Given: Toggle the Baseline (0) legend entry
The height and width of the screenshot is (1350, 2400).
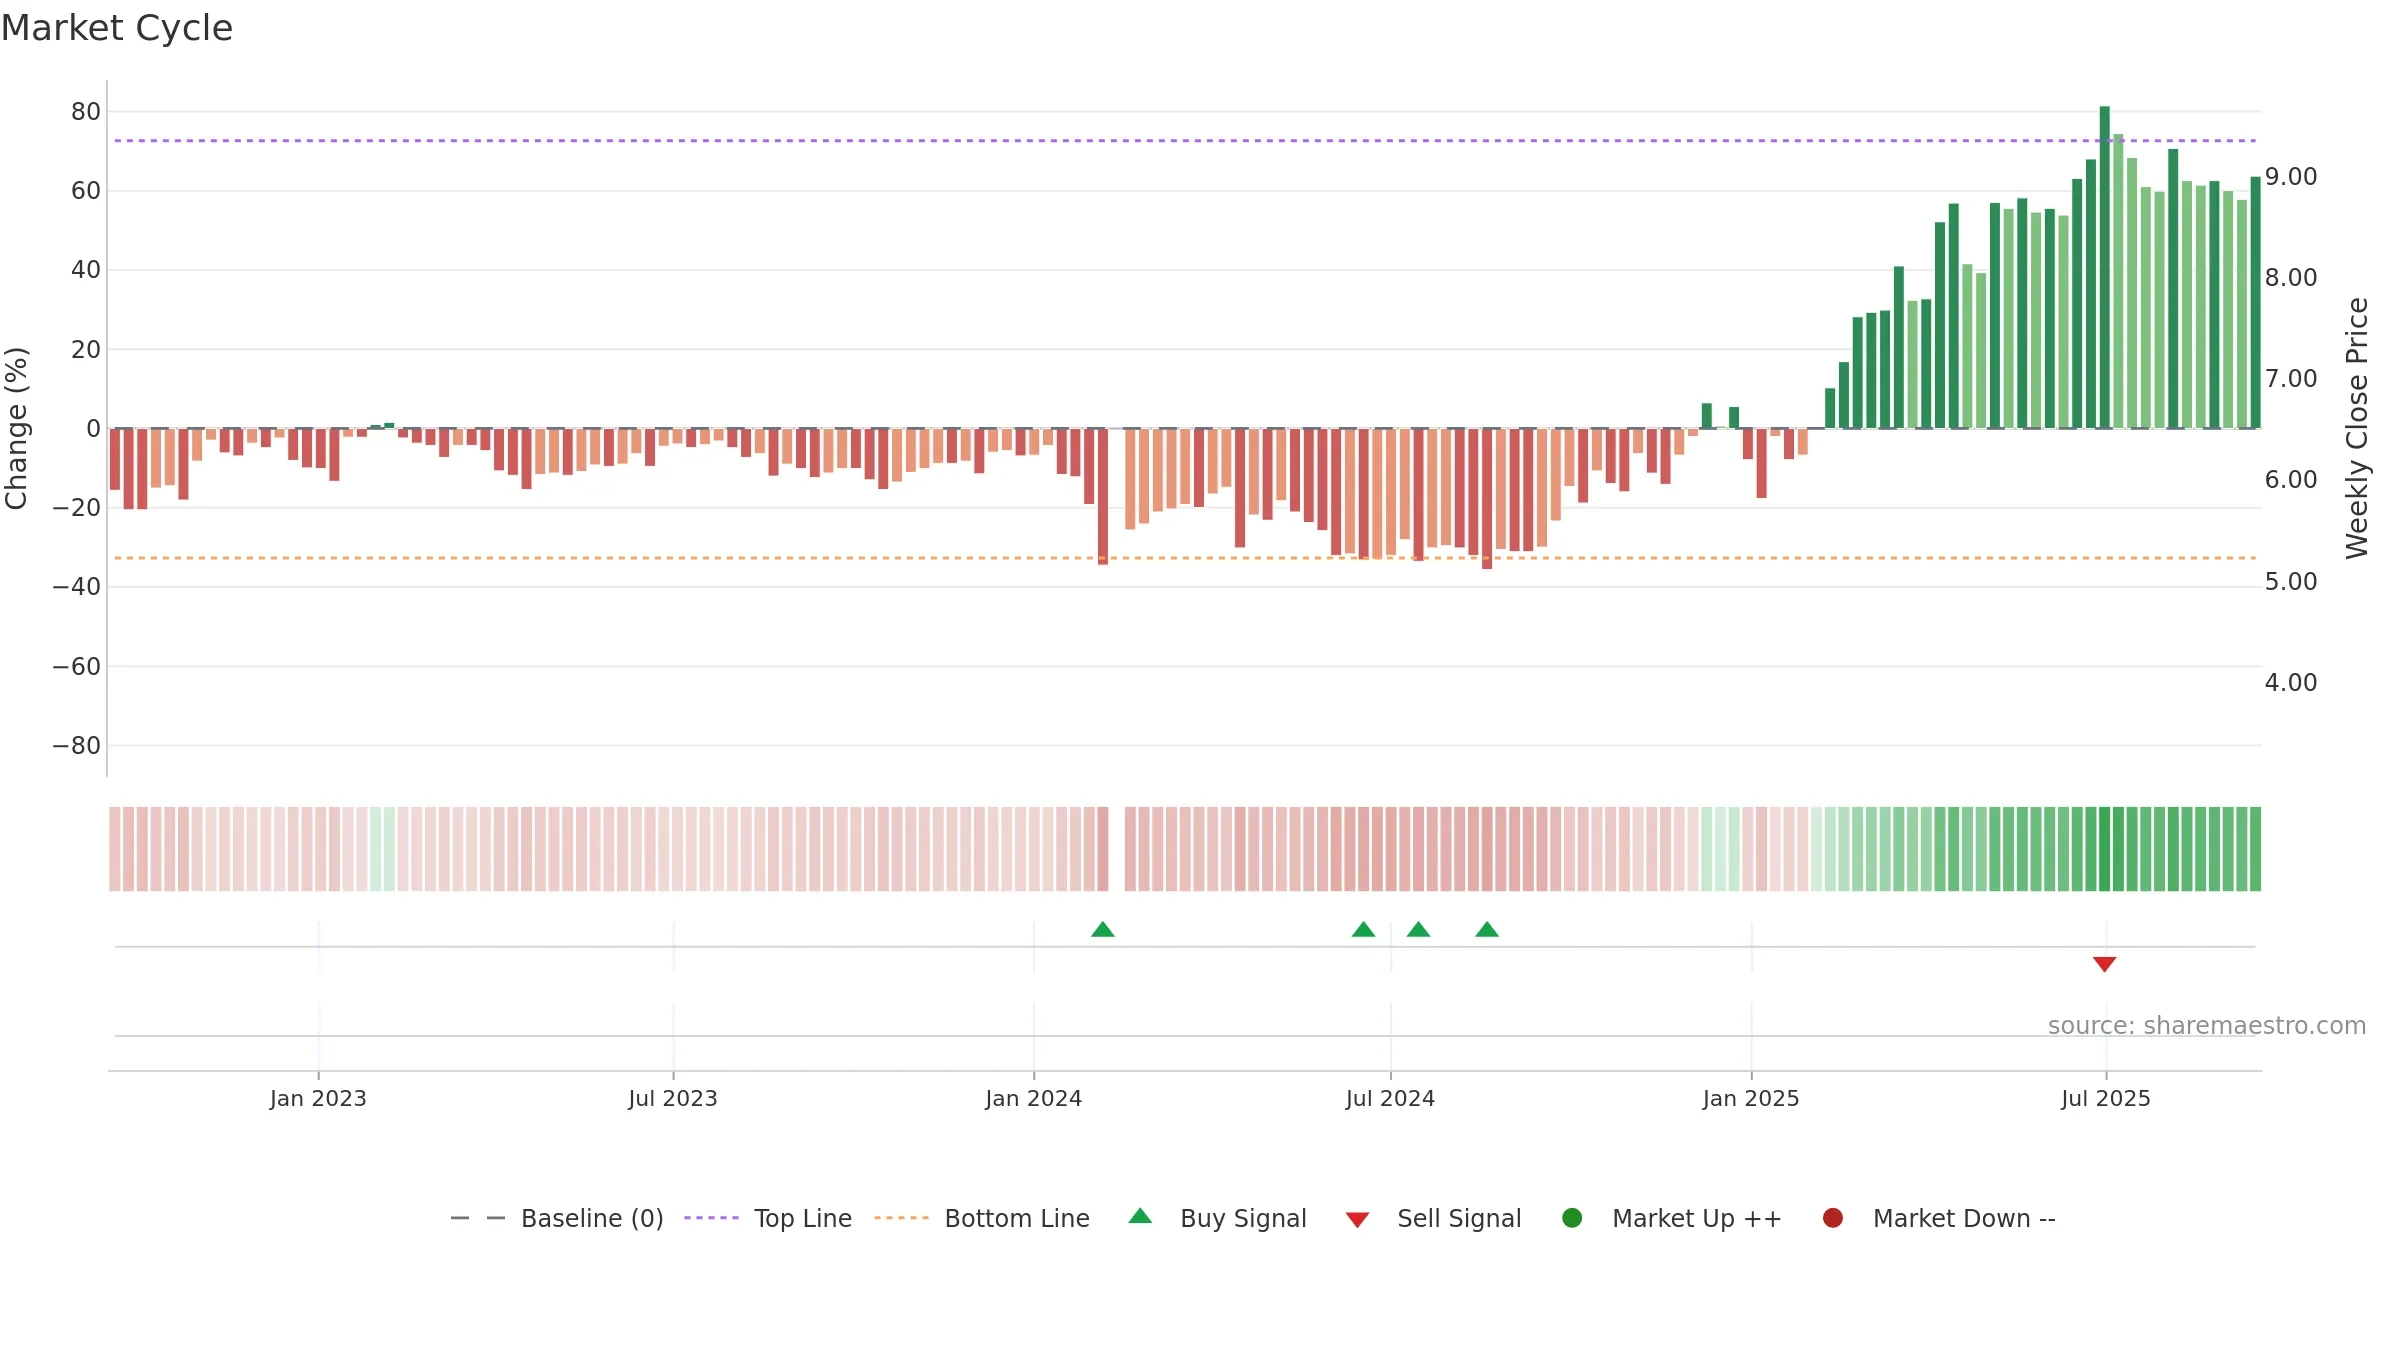Looking at the screenshot, I should (x=557, y=1218).
